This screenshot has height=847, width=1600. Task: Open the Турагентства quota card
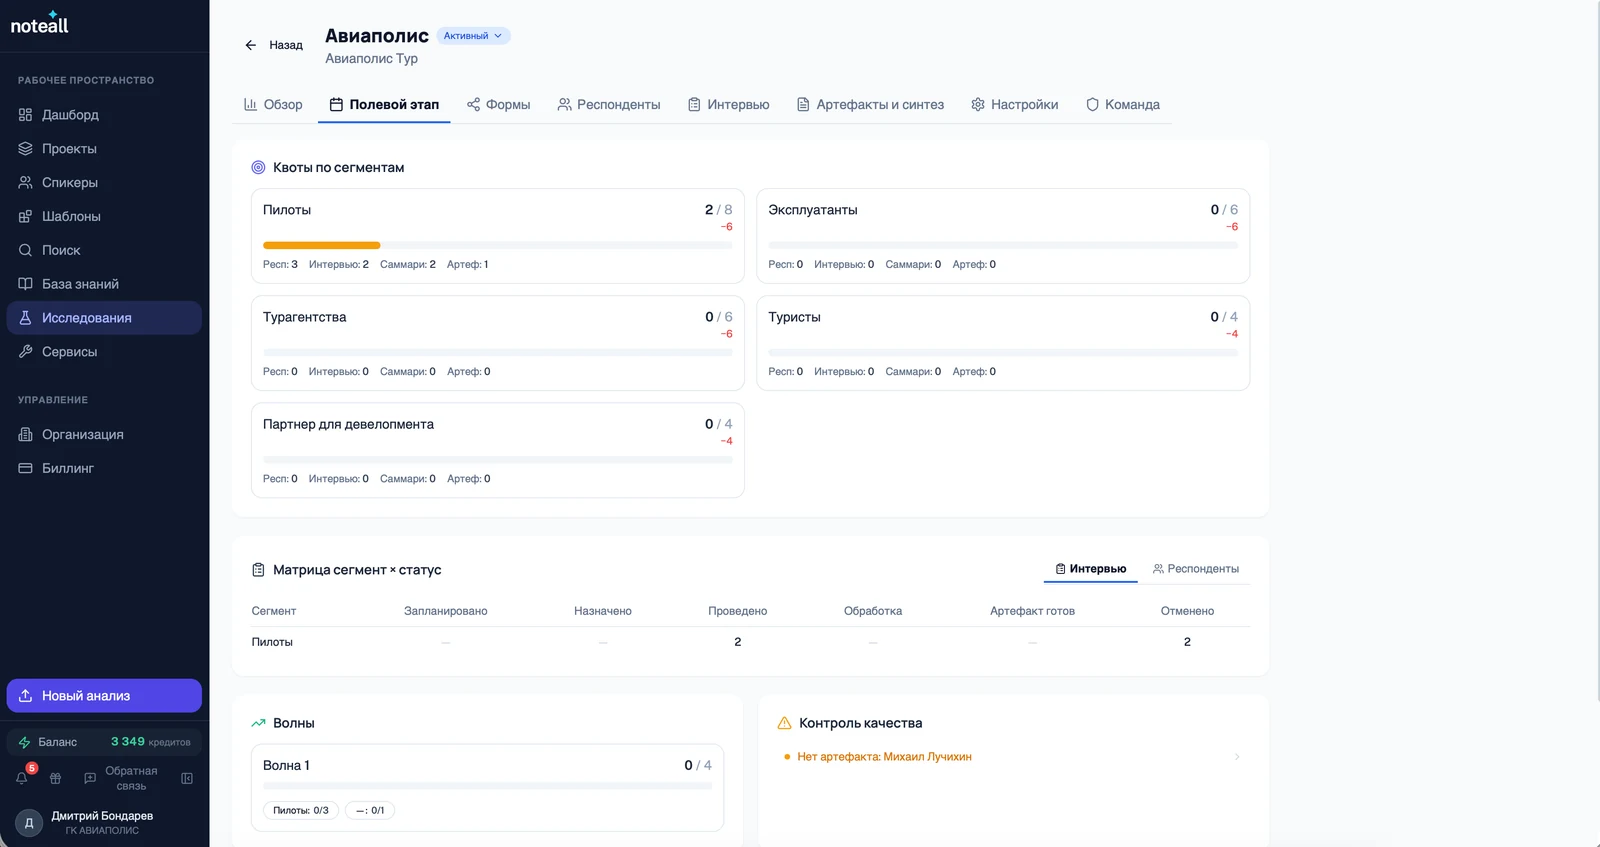497,343
